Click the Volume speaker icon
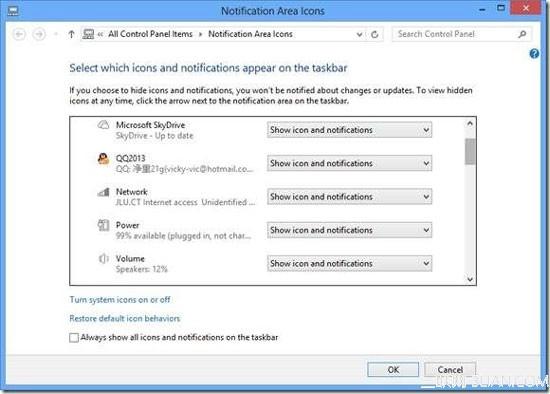 coord(103,259)
